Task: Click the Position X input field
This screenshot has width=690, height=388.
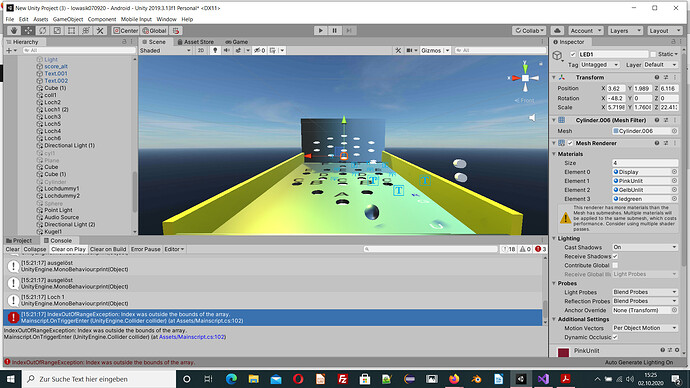Action: 616,88
